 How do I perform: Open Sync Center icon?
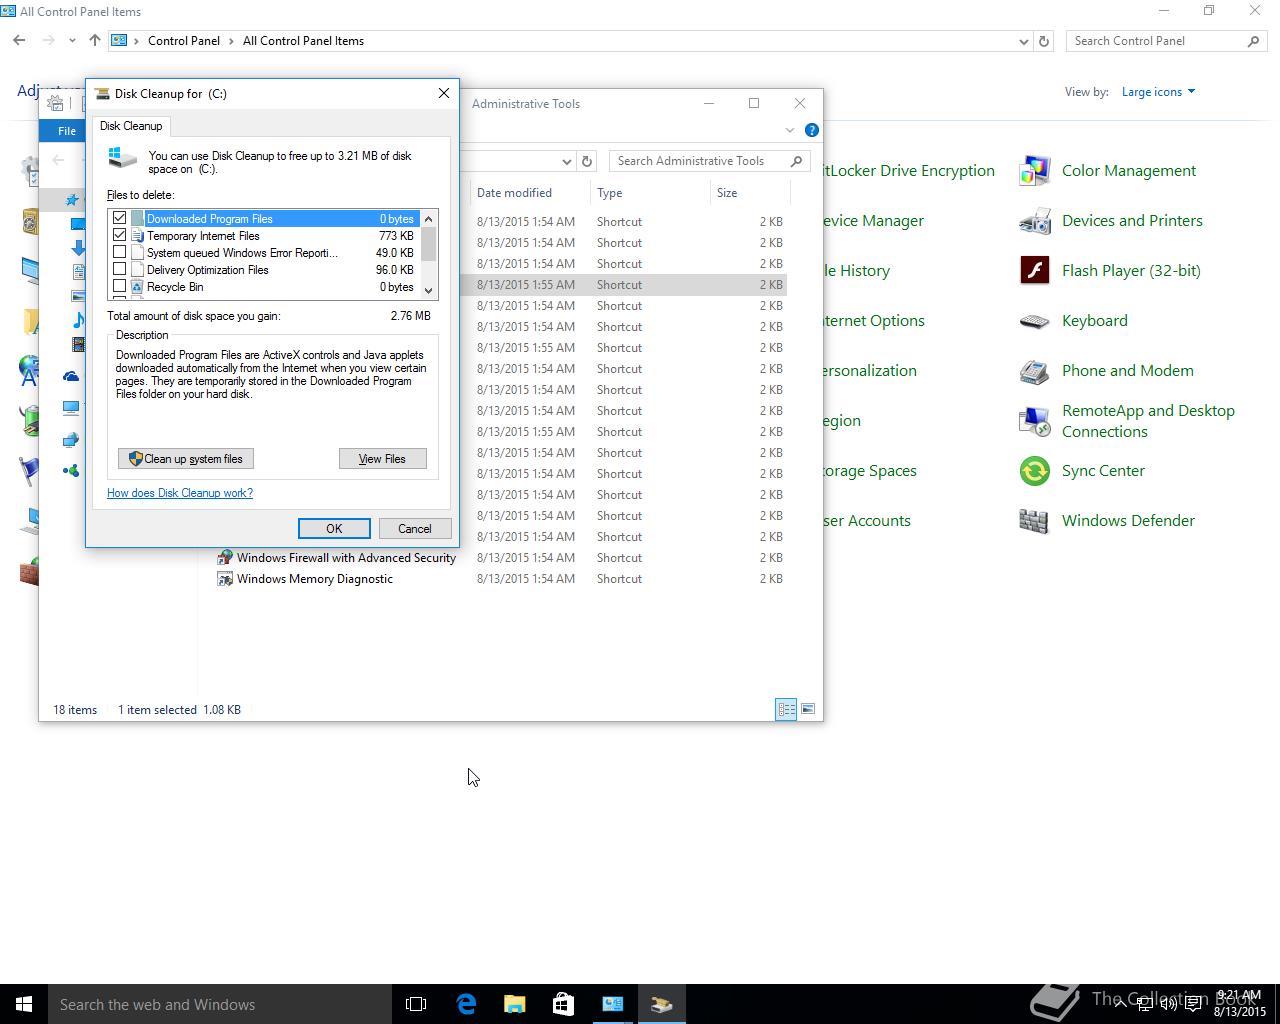[1034, 471]
